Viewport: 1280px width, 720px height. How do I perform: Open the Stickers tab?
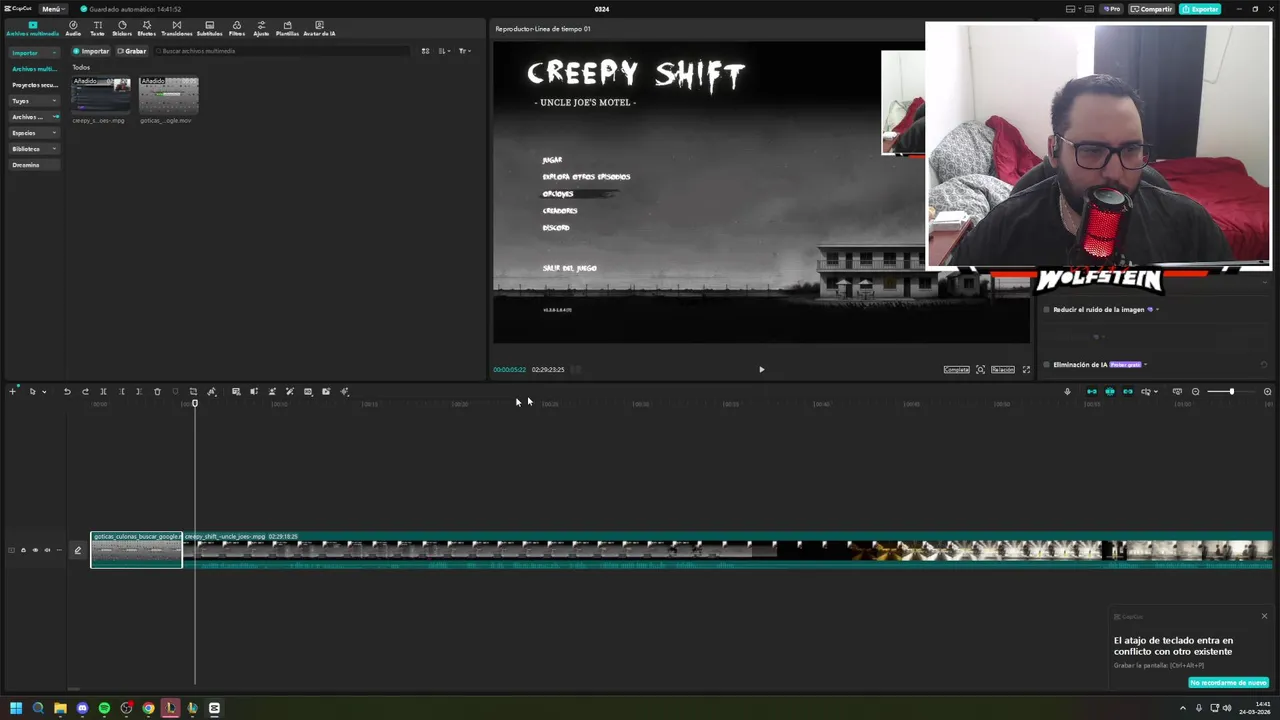[122, 28]
